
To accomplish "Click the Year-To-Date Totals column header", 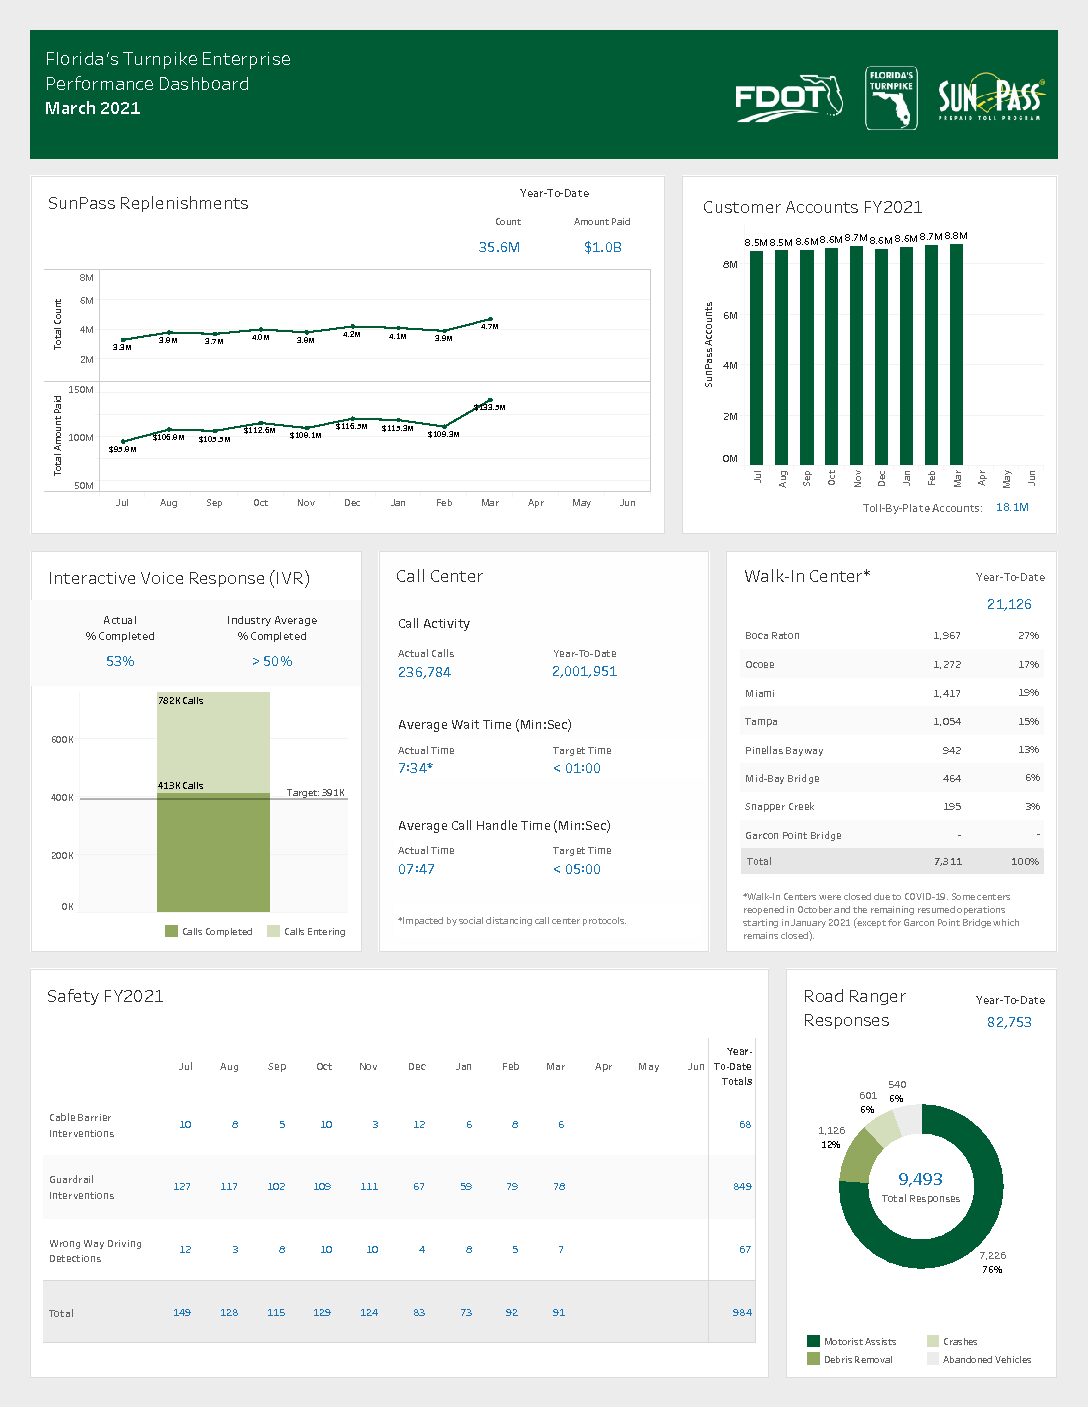I will [734, 1066].
